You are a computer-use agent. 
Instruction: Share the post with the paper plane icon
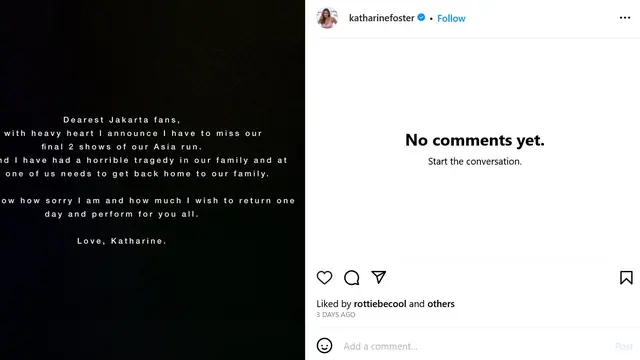coord(379,277)
